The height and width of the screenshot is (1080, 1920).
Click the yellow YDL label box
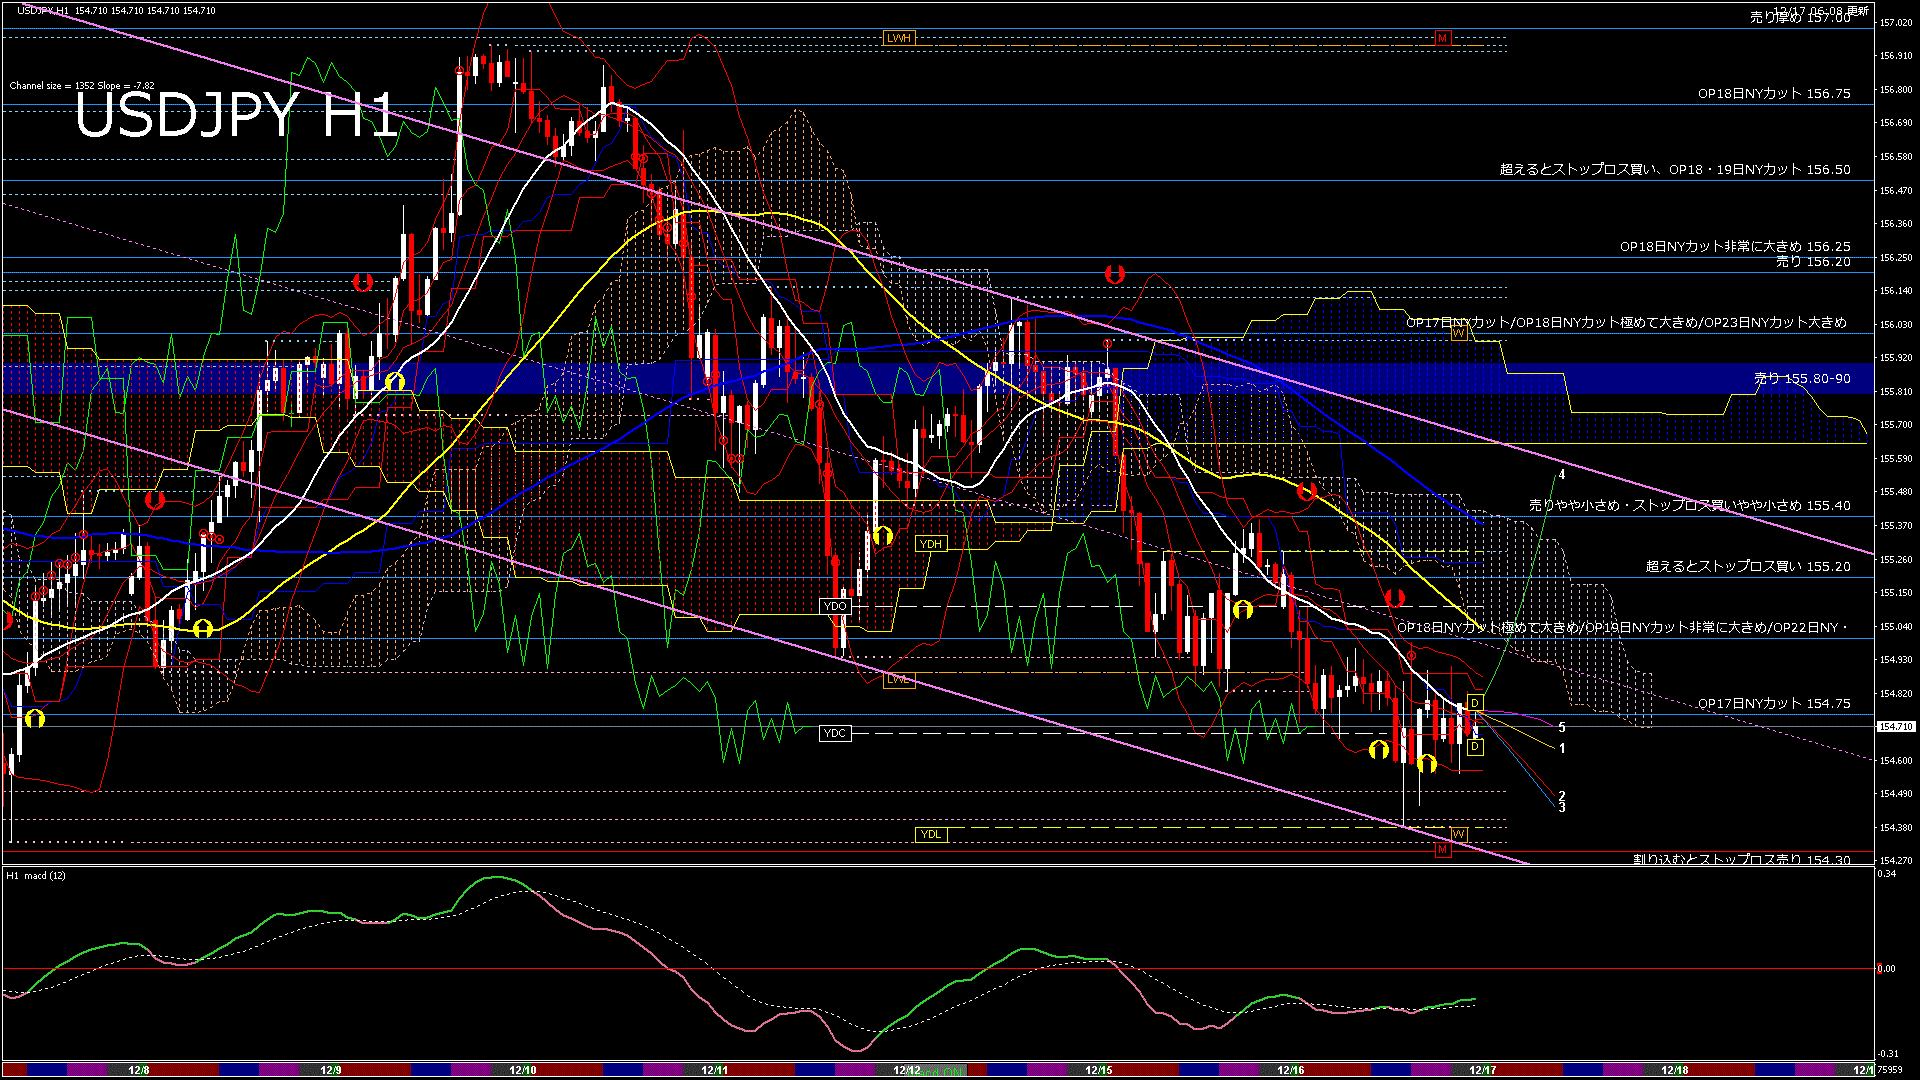click(x=931, y=834)
